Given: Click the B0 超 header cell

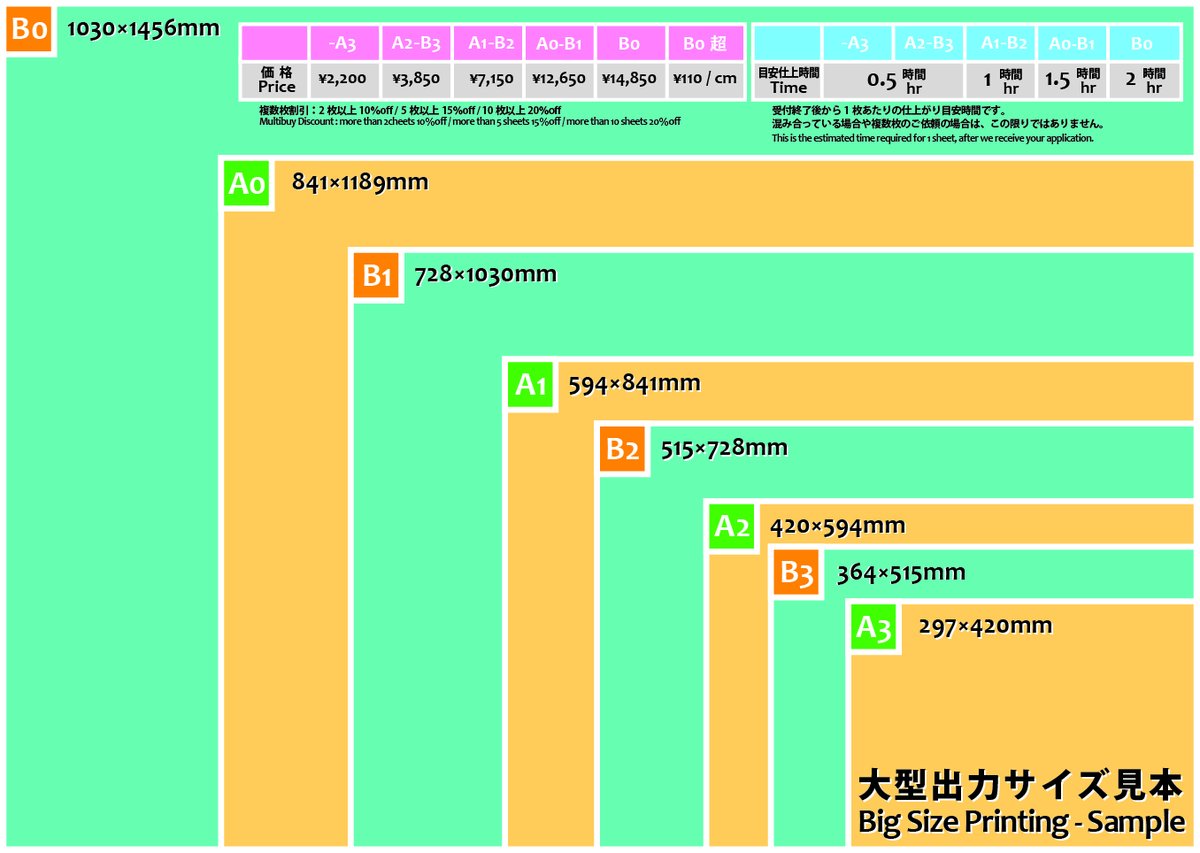Looking at the screenshot, I should point(705,44).
